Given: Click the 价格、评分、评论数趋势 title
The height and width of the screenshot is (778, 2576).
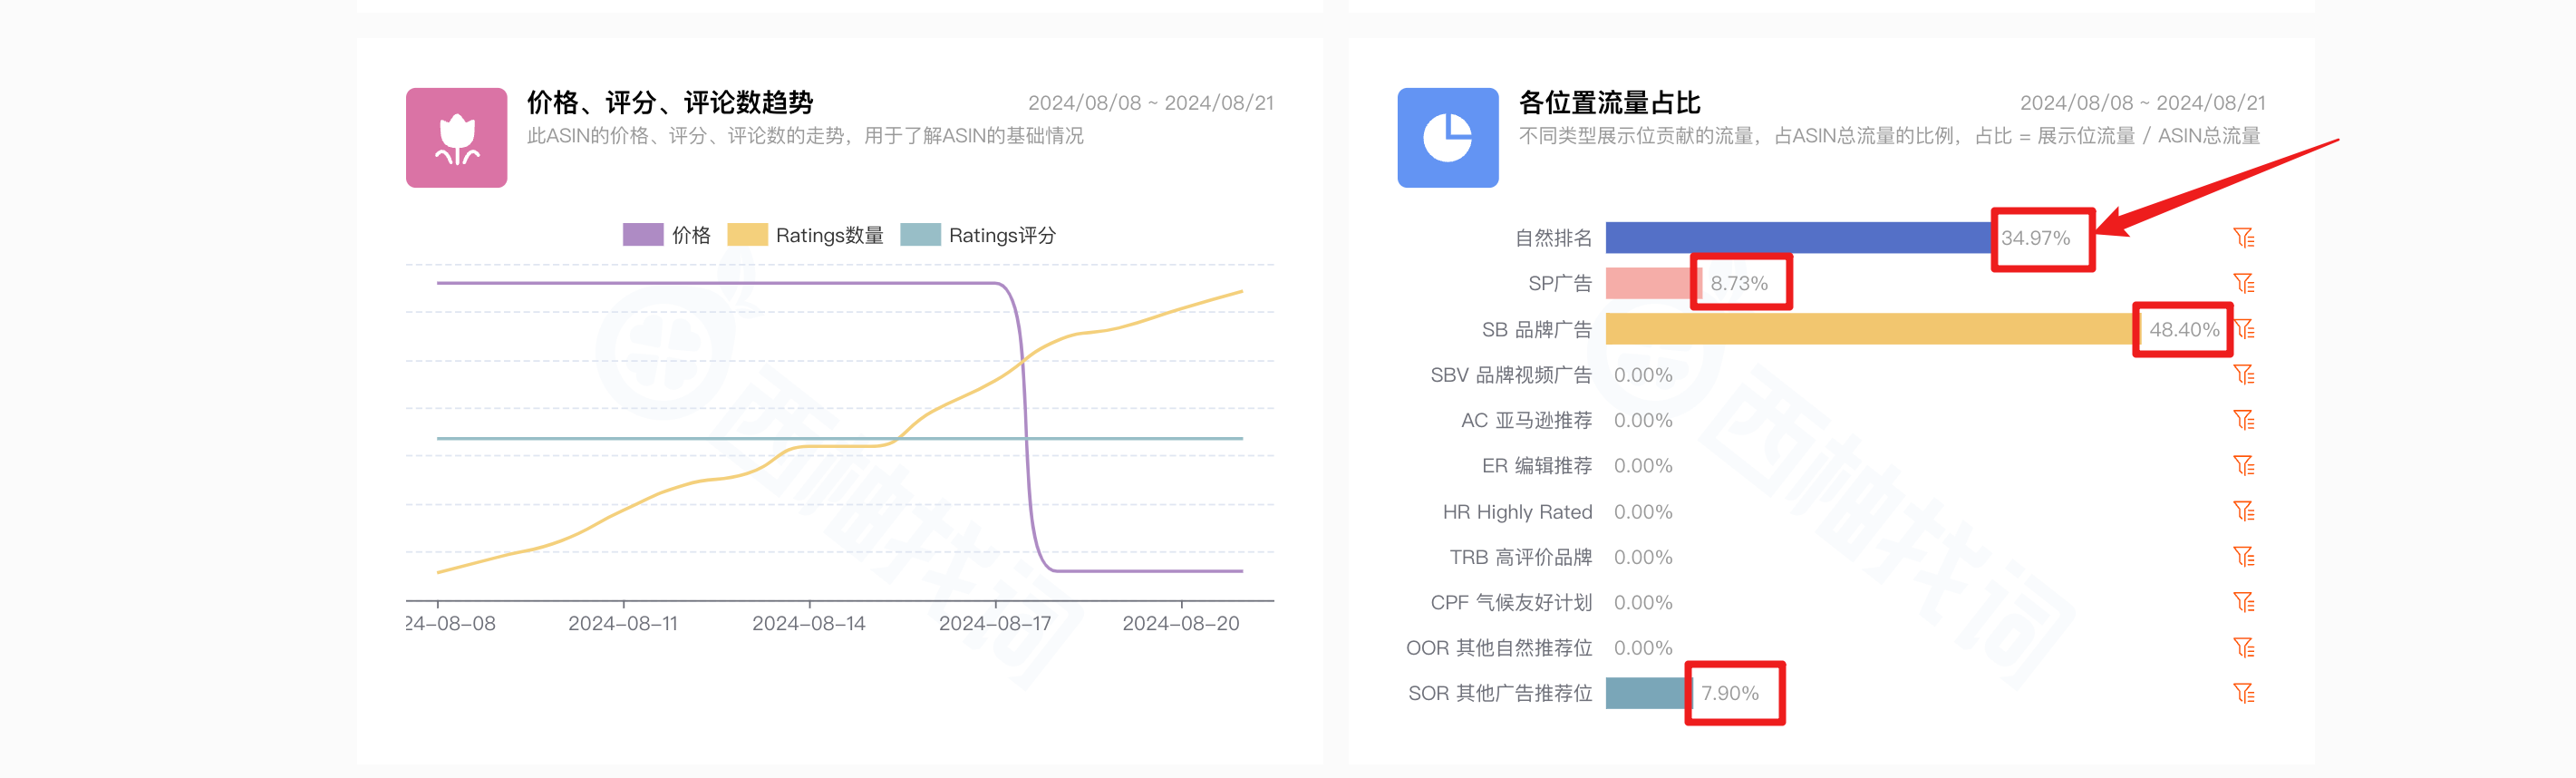Looking at the screenshot, I should click(670, 103).
